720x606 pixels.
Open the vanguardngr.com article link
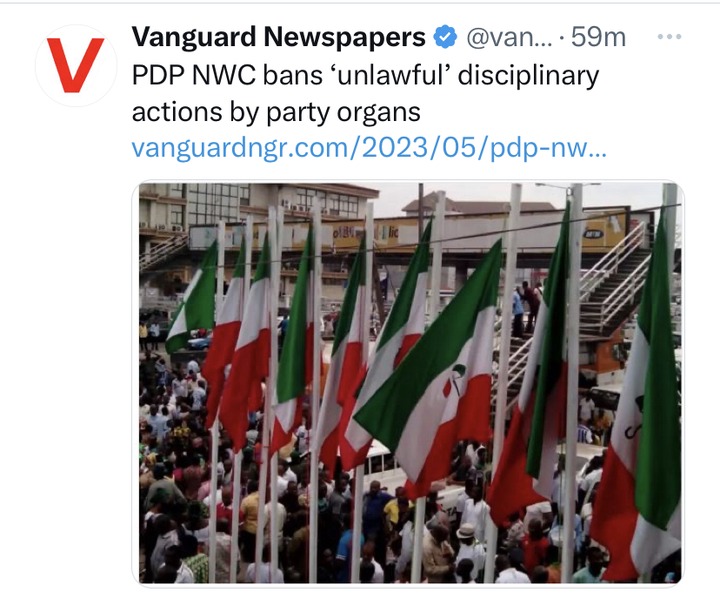(369, 148)
